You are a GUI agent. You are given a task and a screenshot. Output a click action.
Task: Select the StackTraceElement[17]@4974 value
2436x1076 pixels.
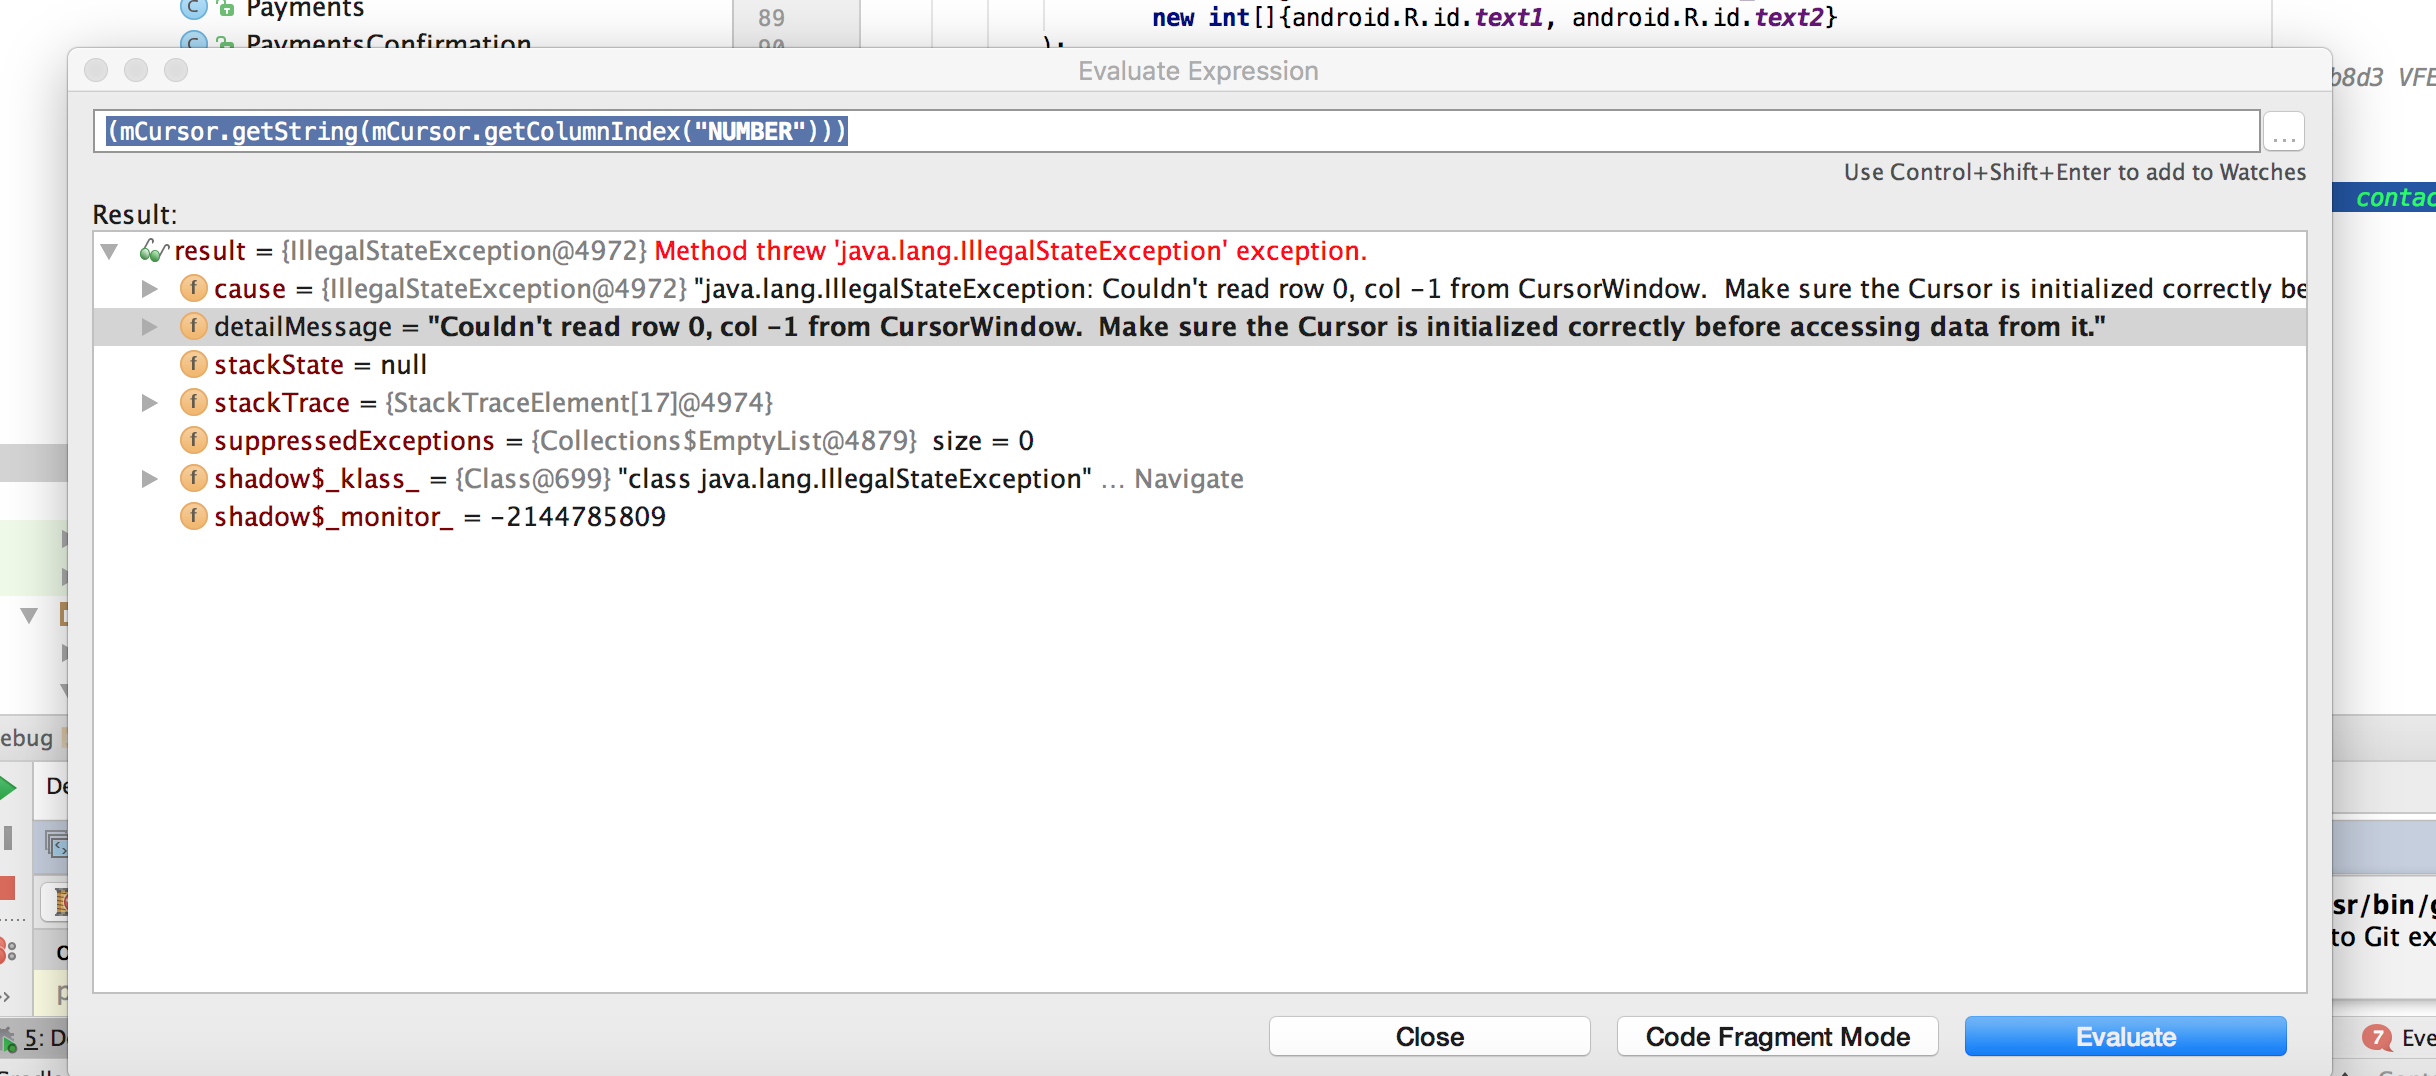pos(580,403)
